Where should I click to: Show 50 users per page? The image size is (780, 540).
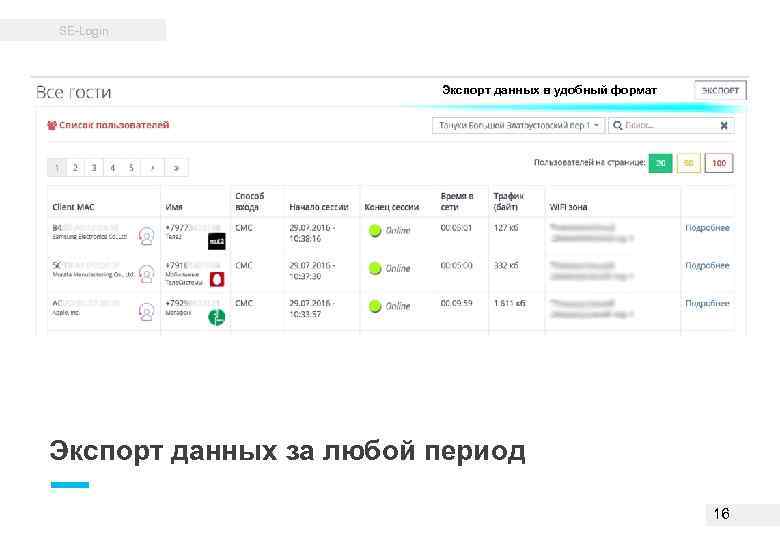pyautogui.click(x=688, y=163)
